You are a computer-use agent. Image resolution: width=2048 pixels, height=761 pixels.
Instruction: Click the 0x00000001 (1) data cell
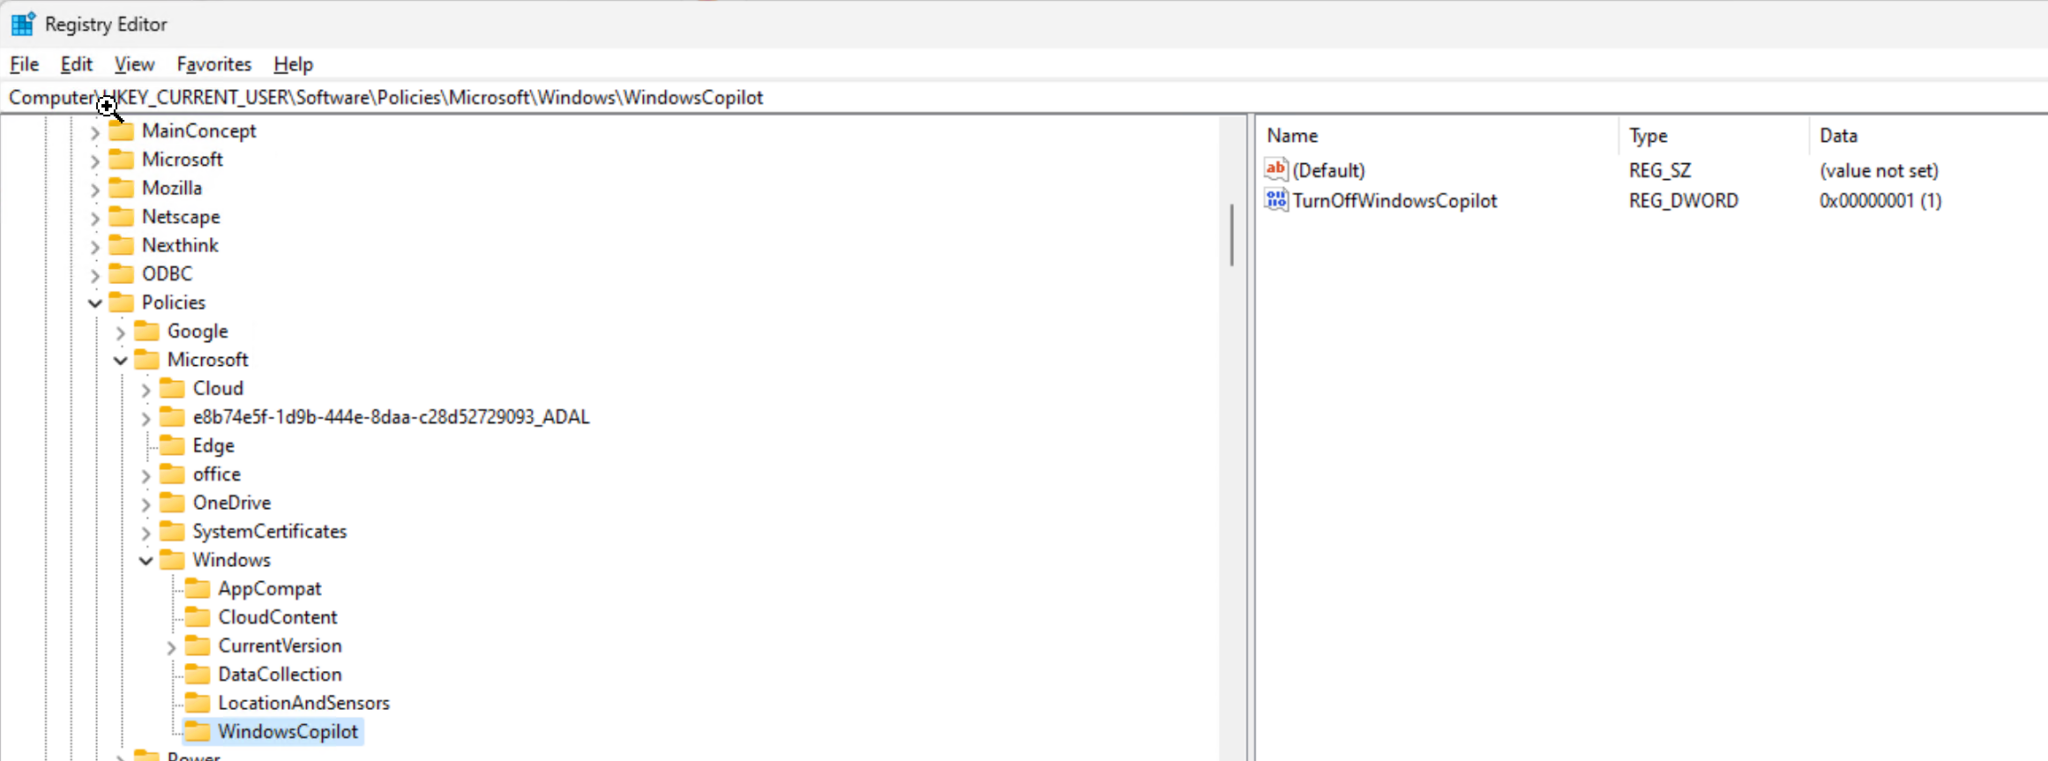point(1881,200)
